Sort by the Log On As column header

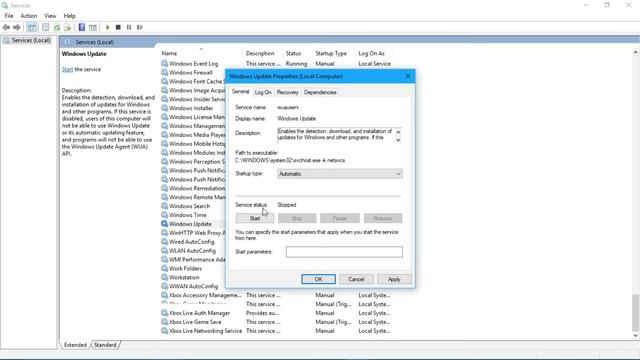[x=371, y=53]
